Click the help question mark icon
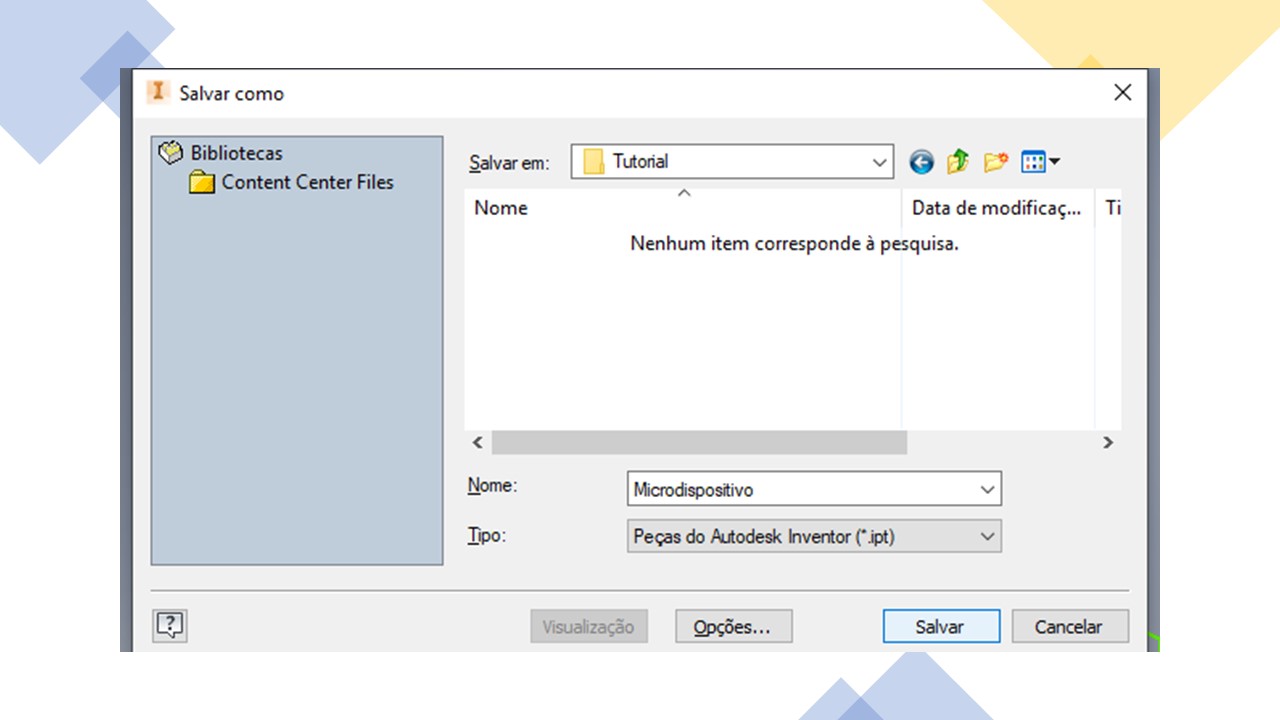 pyautogui.click(x=170, y=626)
